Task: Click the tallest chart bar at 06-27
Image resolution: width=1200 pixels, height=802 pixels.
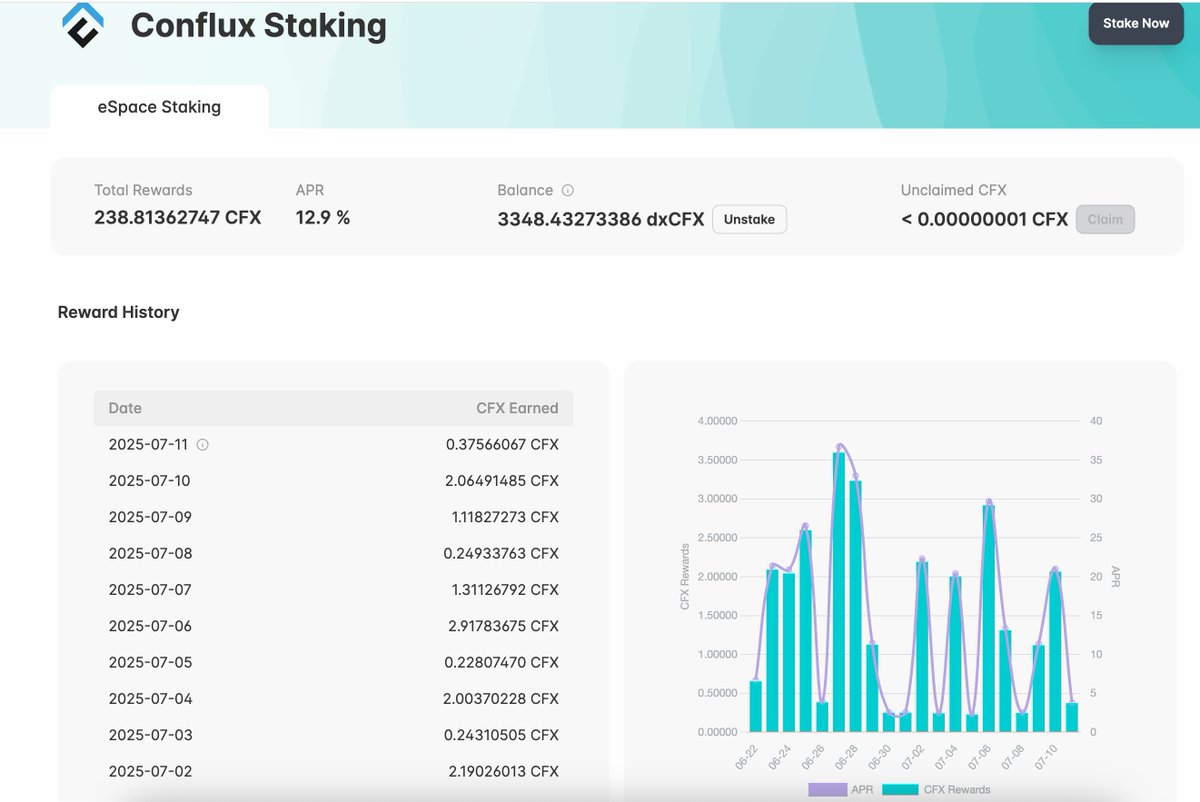Action: [x=839, y=592]
